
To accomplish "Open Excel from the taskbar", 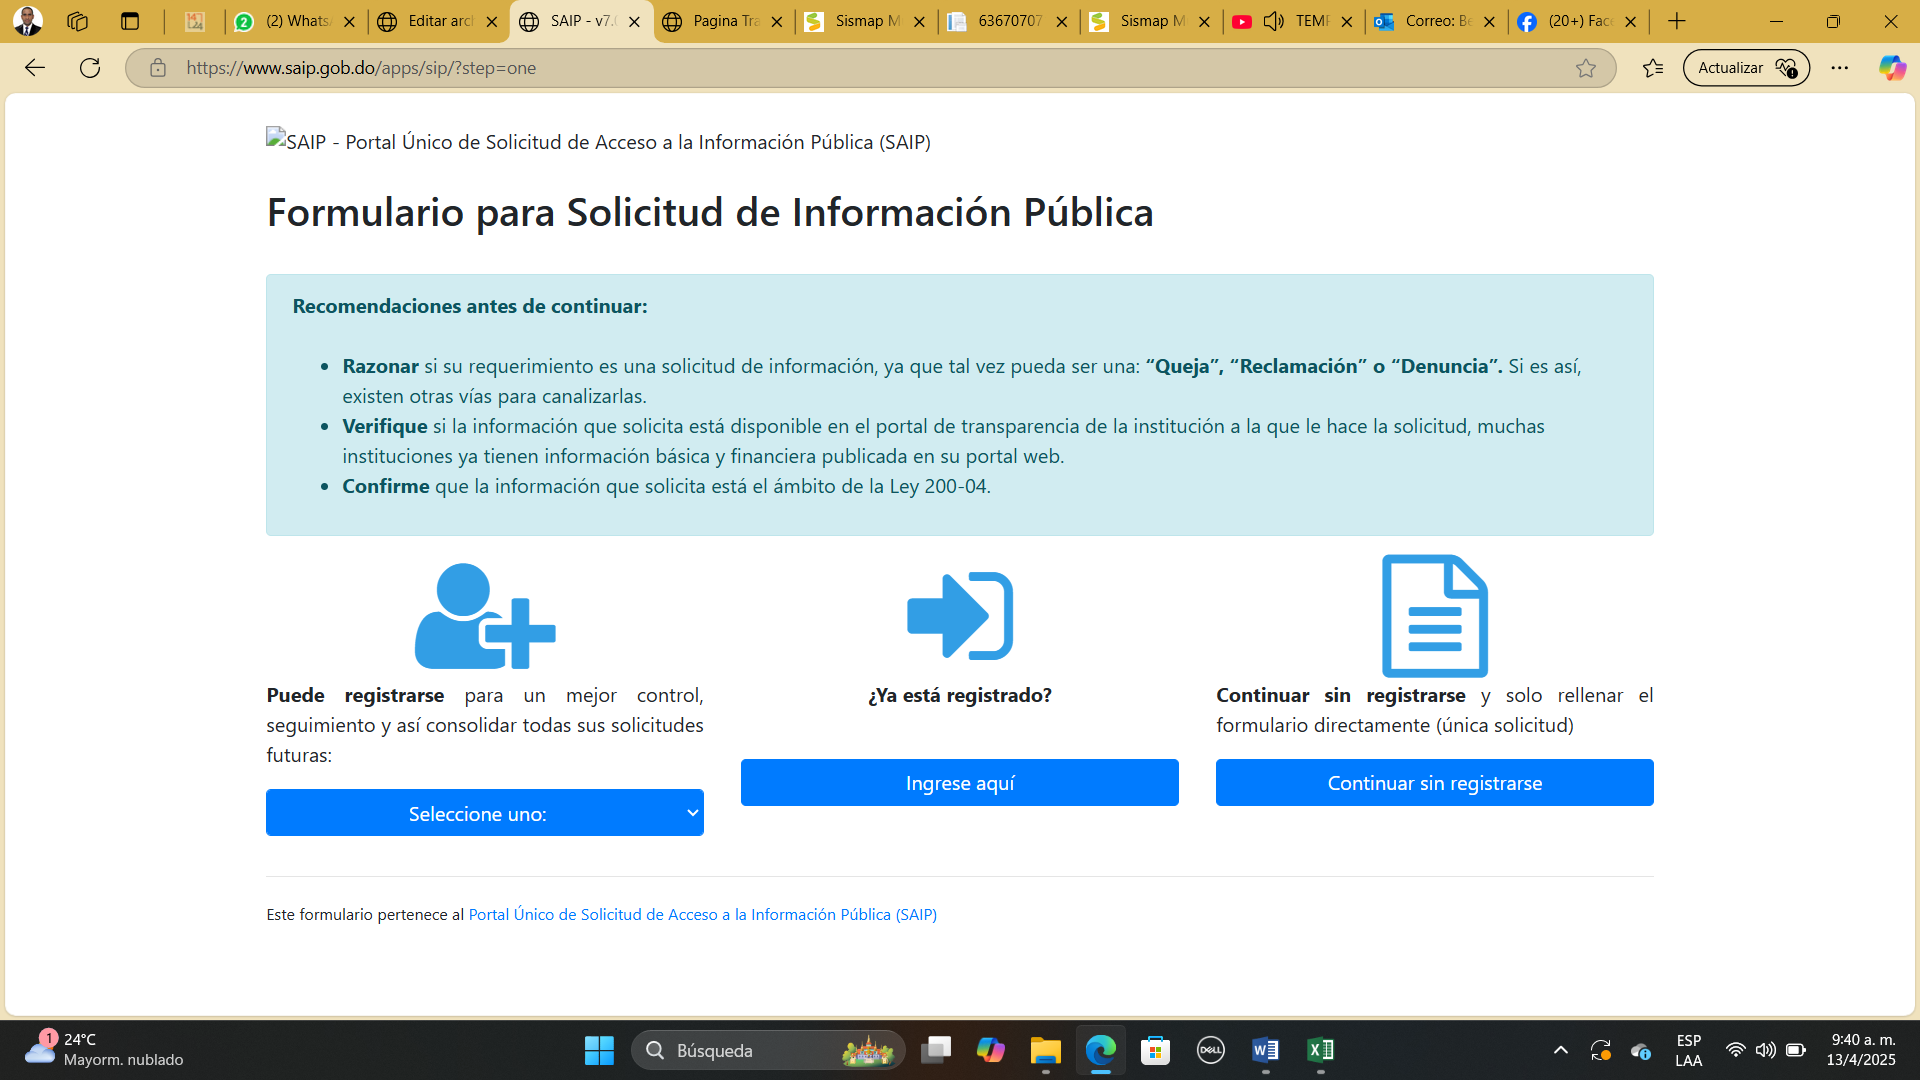I will point(1320,1050).
